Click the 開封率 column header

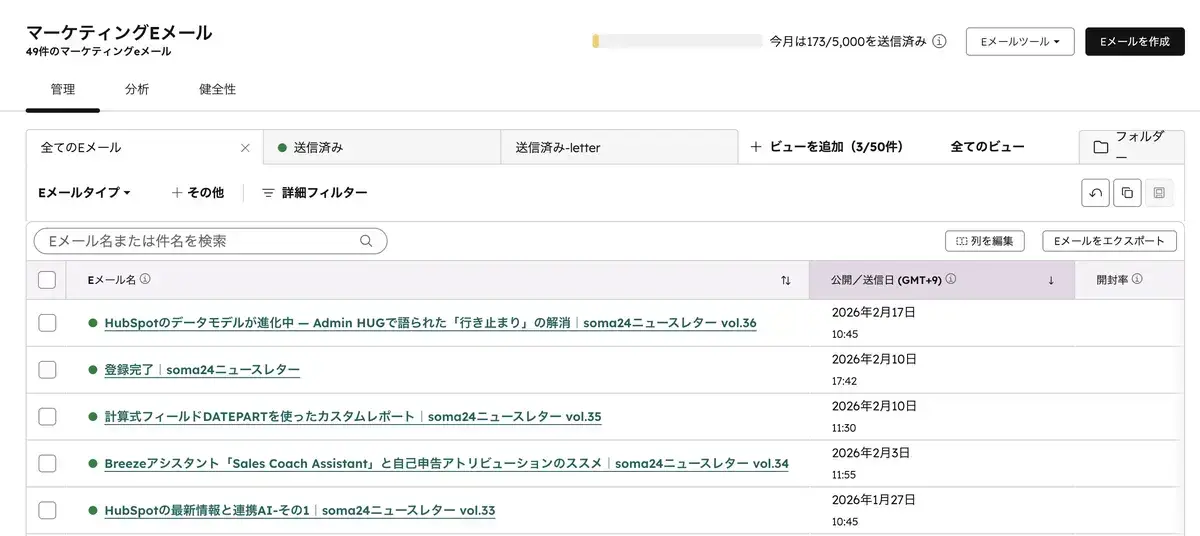click(1130, 281)
